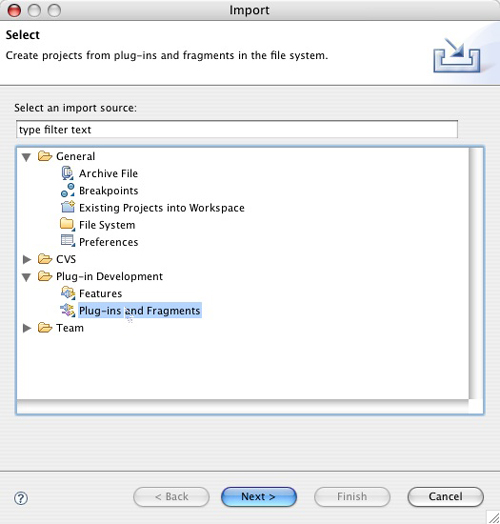Click the Breakpoints import icon
The height and width of the screenshot is (524, 500).
tap(68, 190)
